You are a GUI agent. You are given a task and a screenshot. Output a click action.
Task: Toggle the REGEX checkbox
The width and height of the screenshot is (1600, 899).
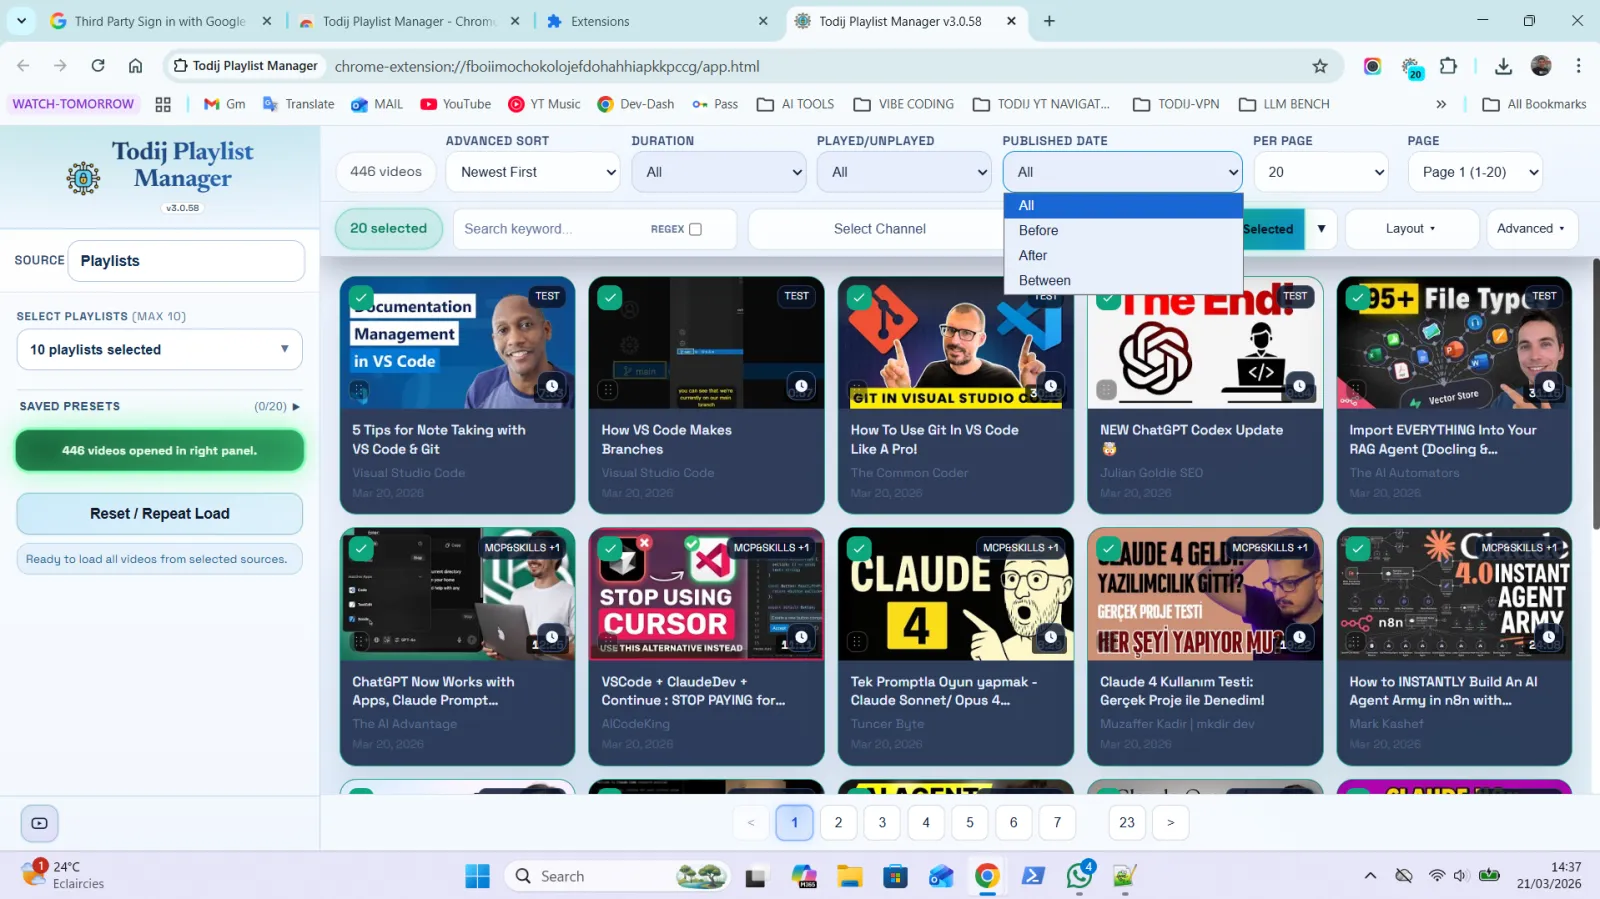tap(696, 229)
